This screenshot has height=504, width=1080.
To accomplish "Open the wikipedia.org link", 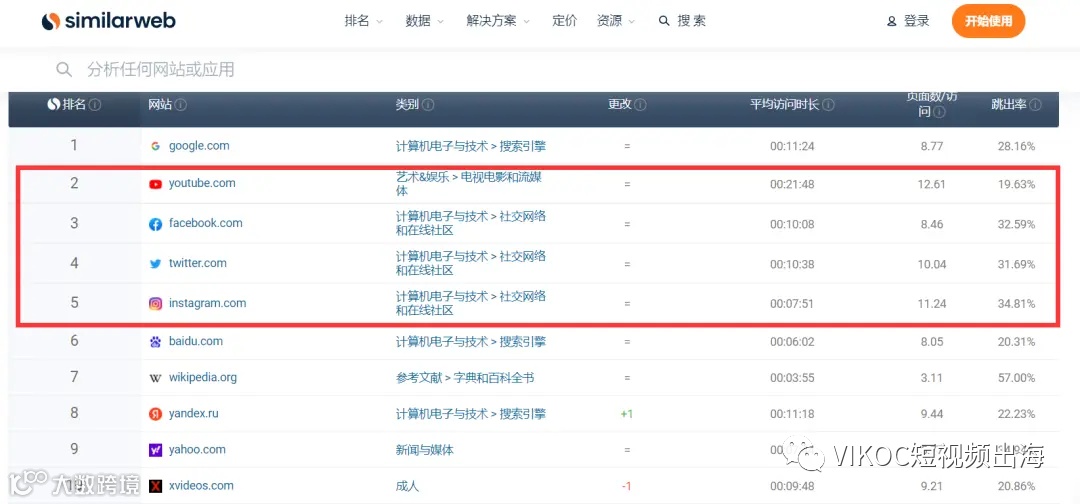I will pyautogui.click(x=202, y=377).
